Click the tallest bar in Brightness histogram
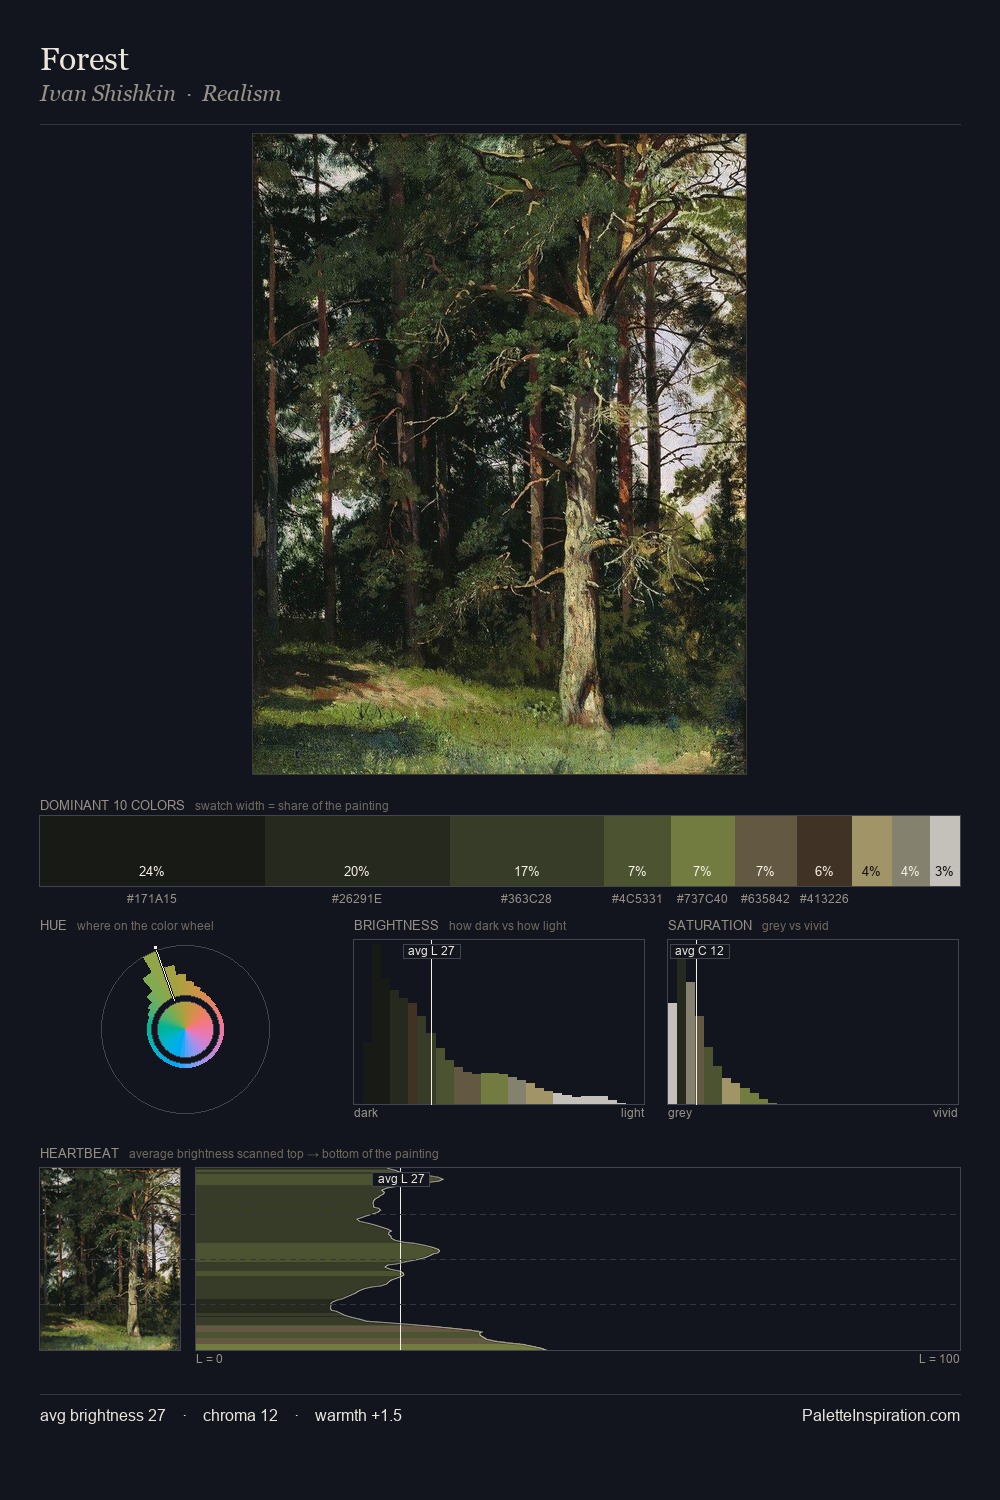 [x=377, y=1024]
